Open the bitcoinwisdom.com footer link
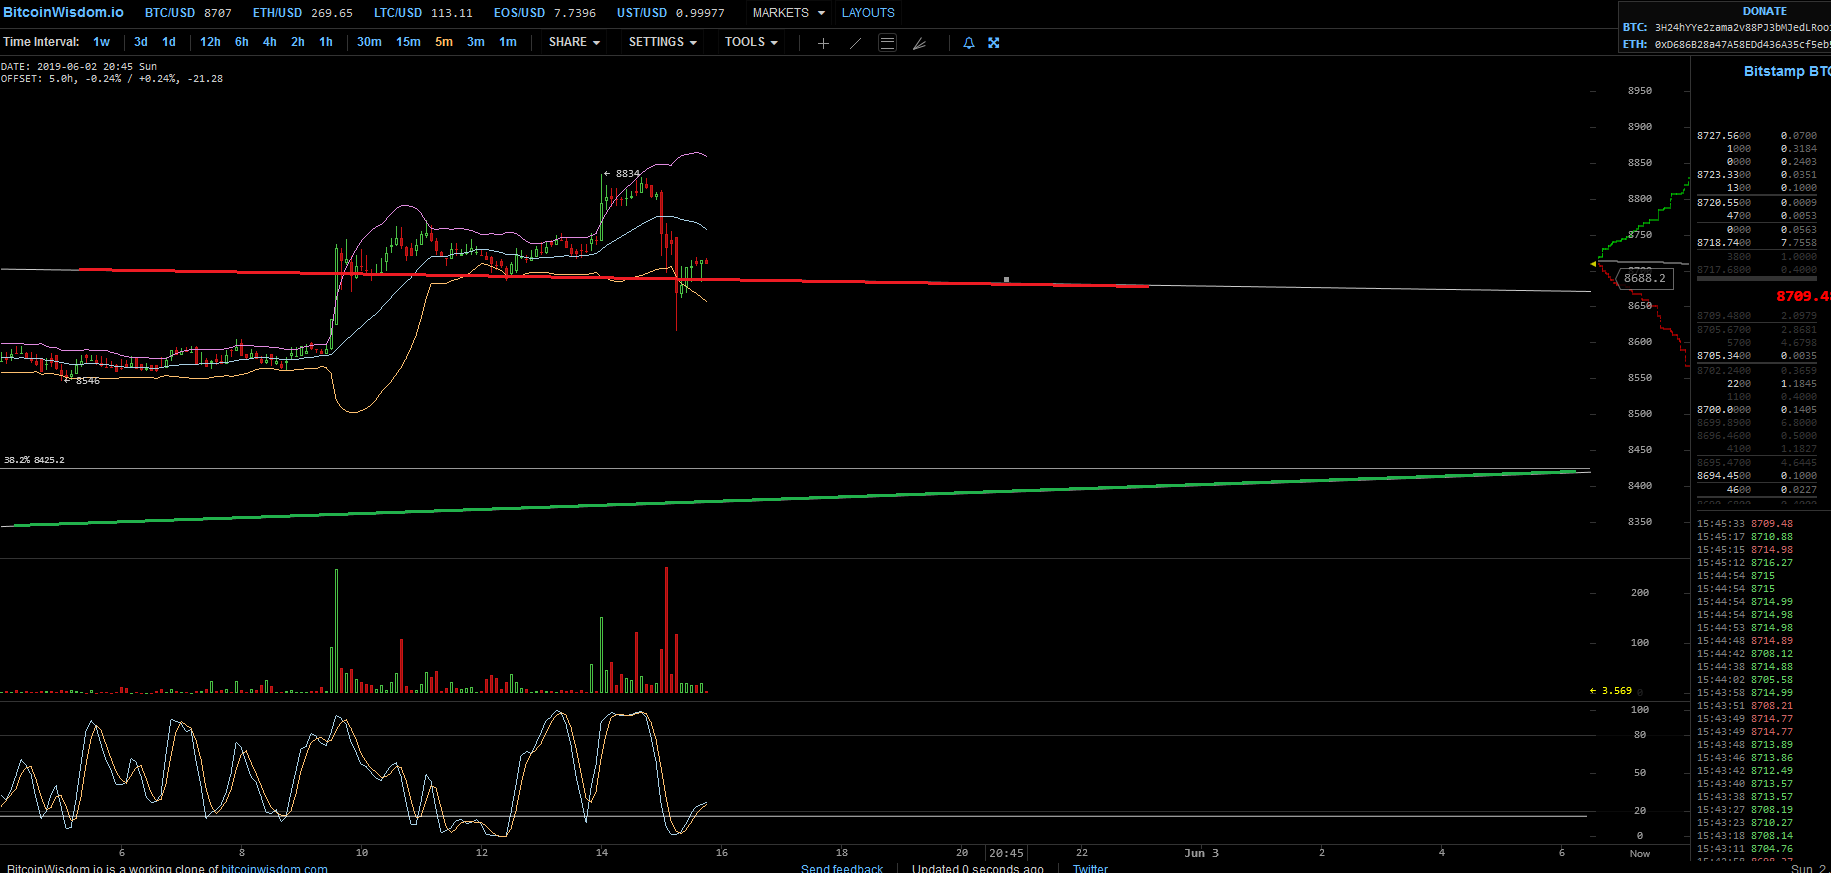The image size is (1831, 873). click(x=274, y=868)
